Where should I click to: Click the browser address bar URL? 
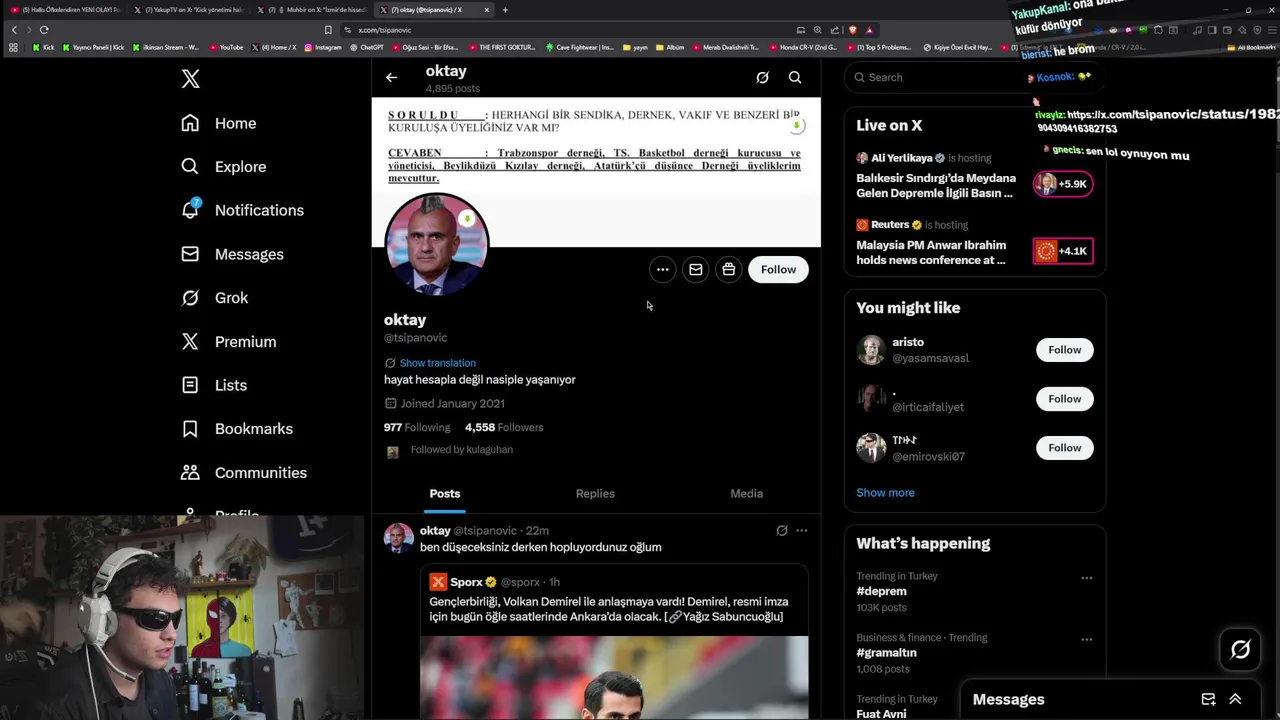click(385, 30)
